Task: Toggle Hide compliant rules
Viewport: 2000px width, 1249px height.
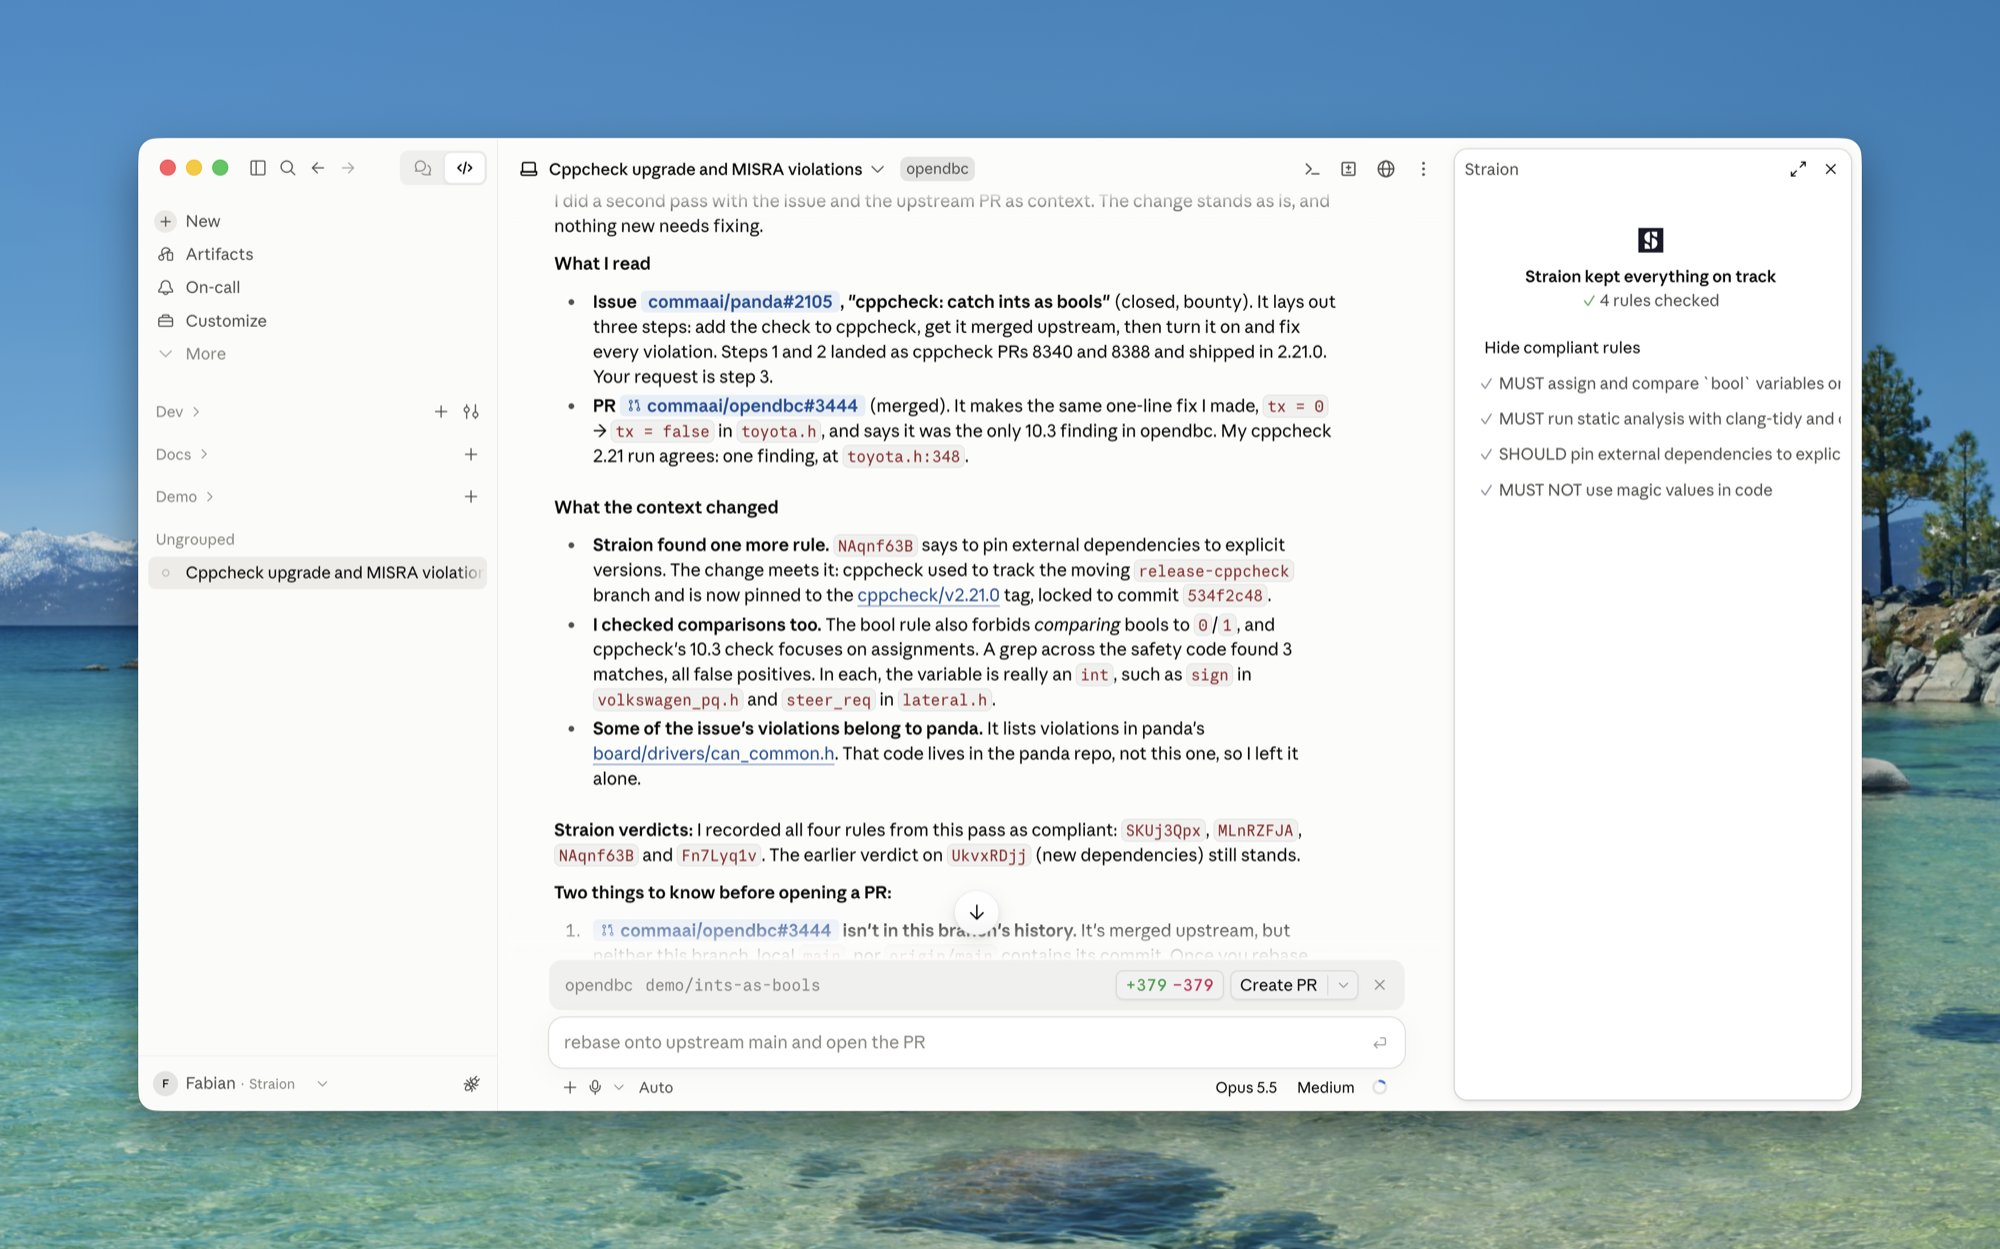Action: pyautogui.click(x=1562, y=348)
